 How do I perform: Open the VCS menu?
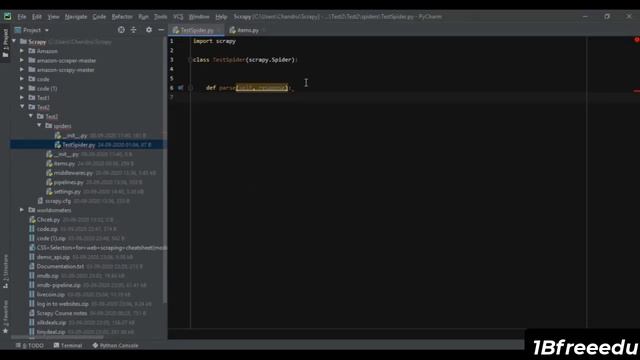click(x=178, y=17)
